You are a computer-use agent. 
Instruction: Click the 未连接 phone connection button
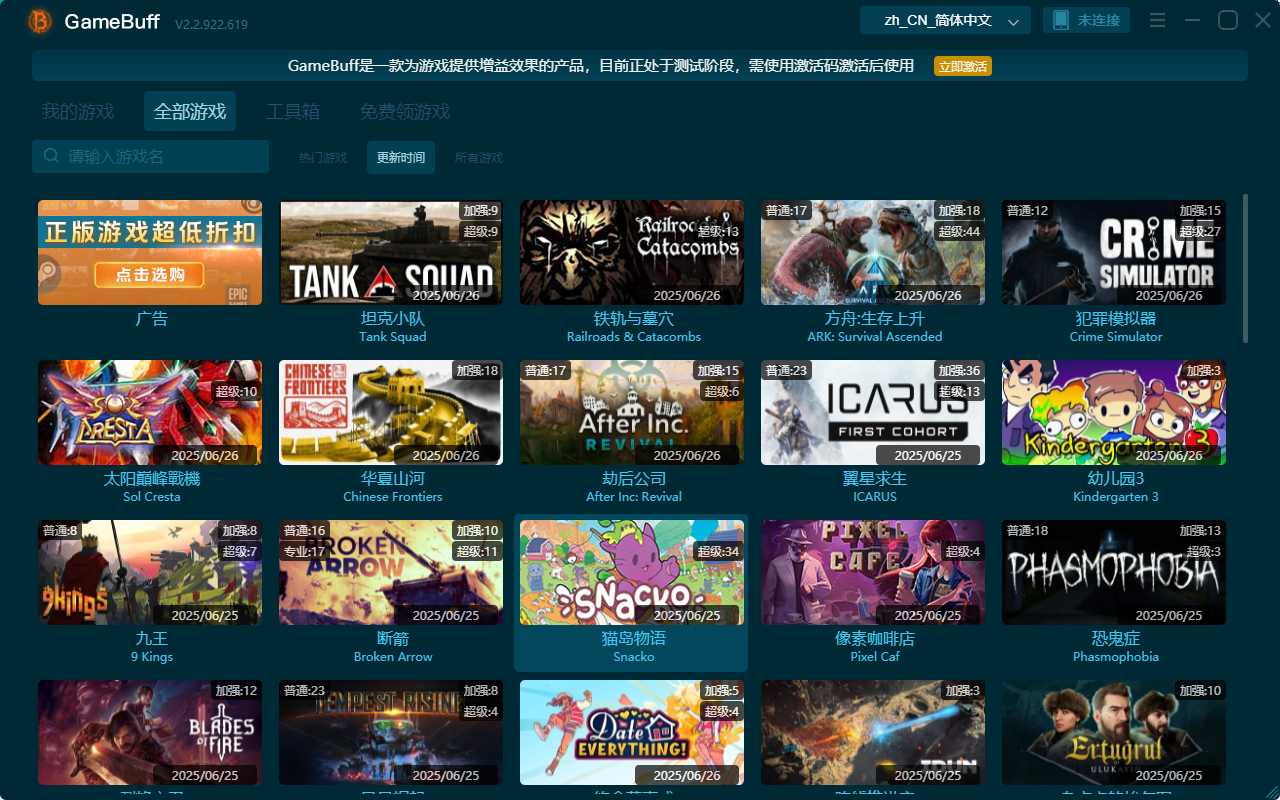pyautogui.click(x=1087, y=21)
